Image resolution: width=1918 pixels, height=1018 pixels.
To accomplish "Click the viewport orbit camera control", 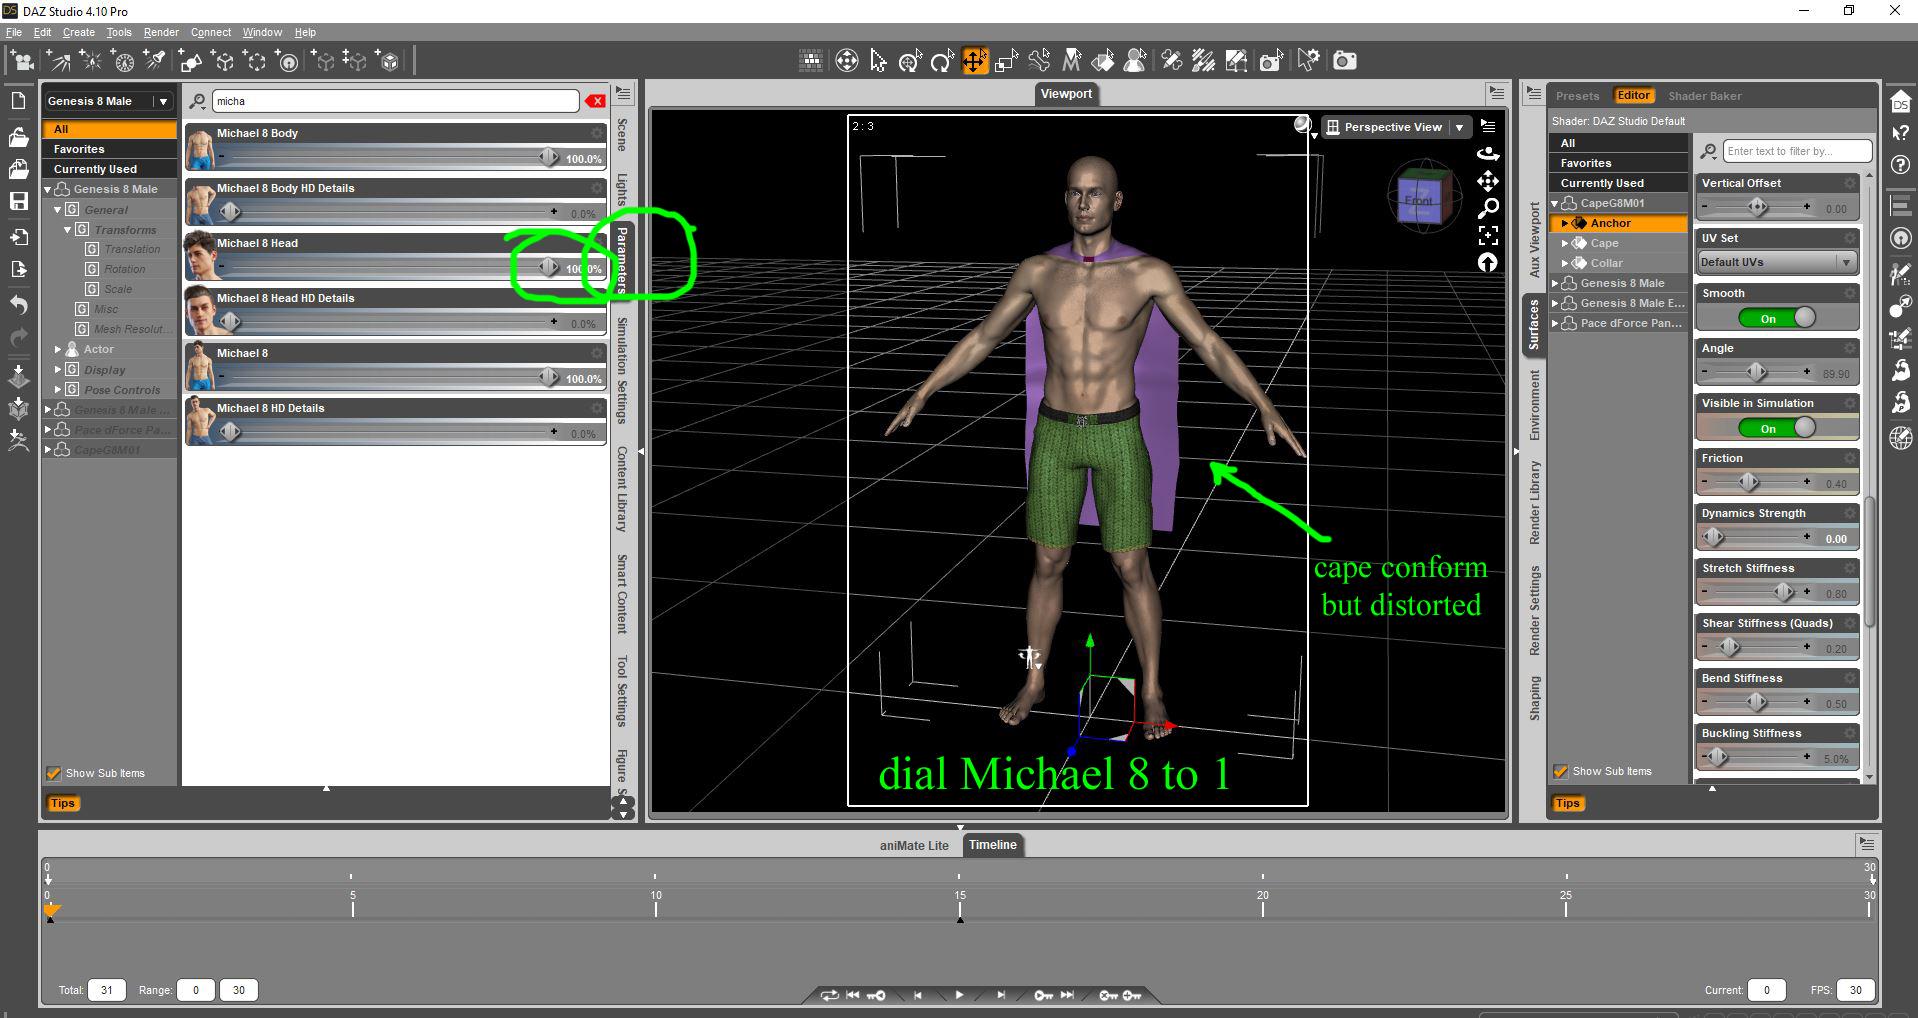I will pos(1488,154).
